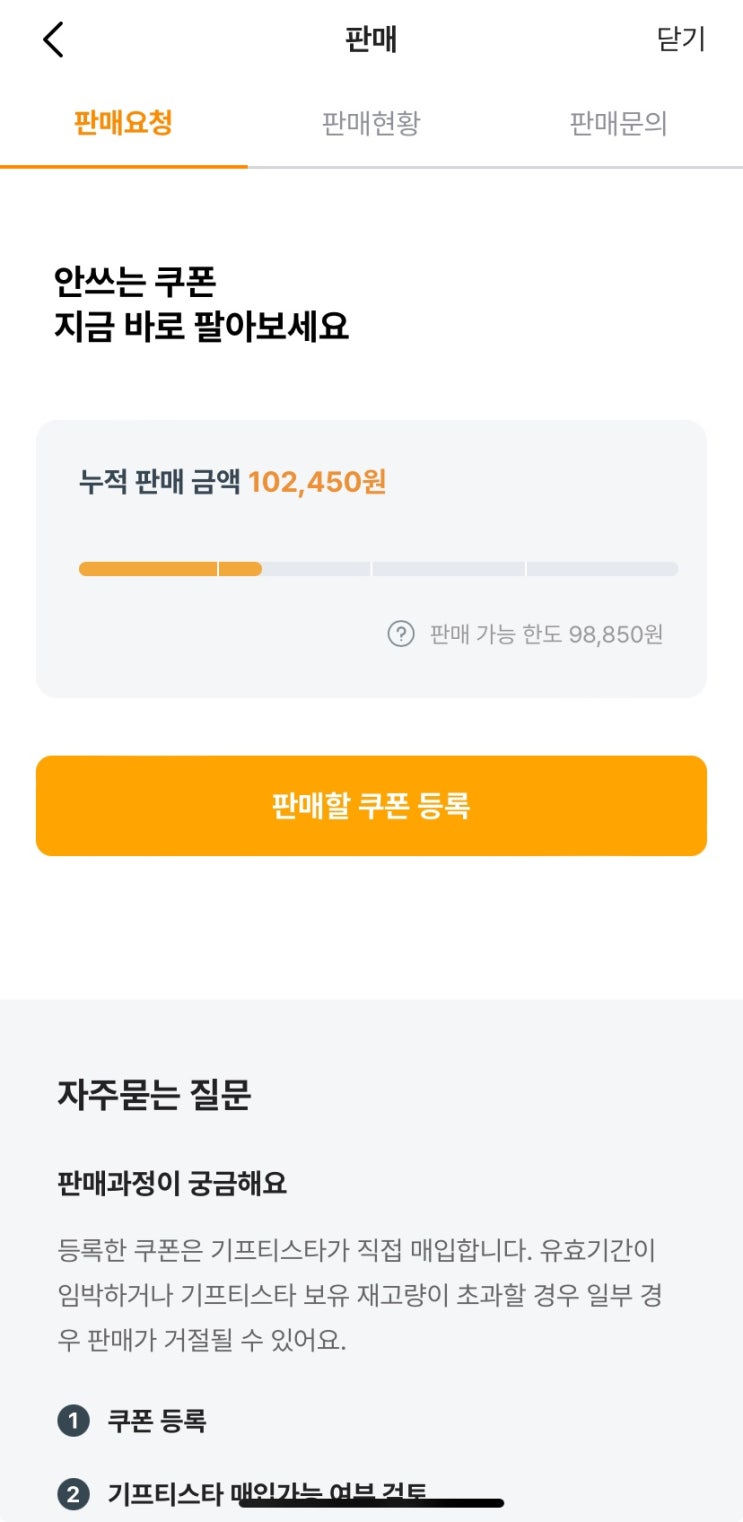The image size is (743, 1522).
Task: Click the 판매 page title
Action: click(371, 40)
